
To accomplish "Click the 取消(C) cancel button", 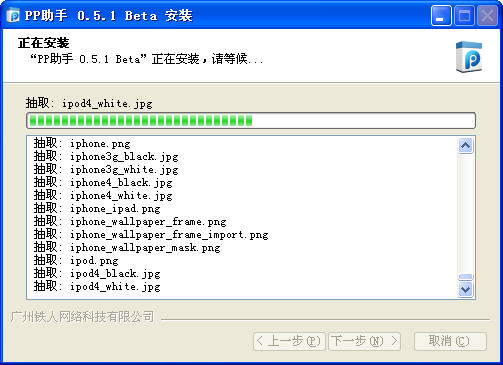I will click(x=450, y=341).
